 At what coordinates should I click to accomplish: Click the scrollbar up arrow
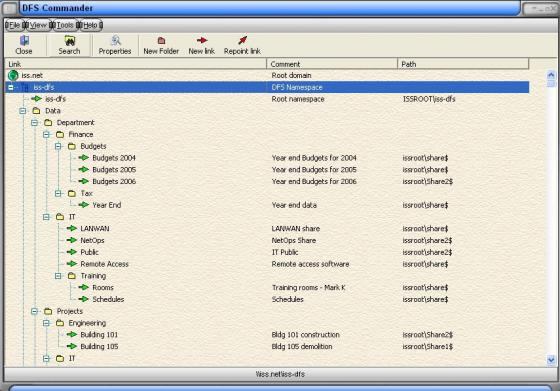pos(551,75)
